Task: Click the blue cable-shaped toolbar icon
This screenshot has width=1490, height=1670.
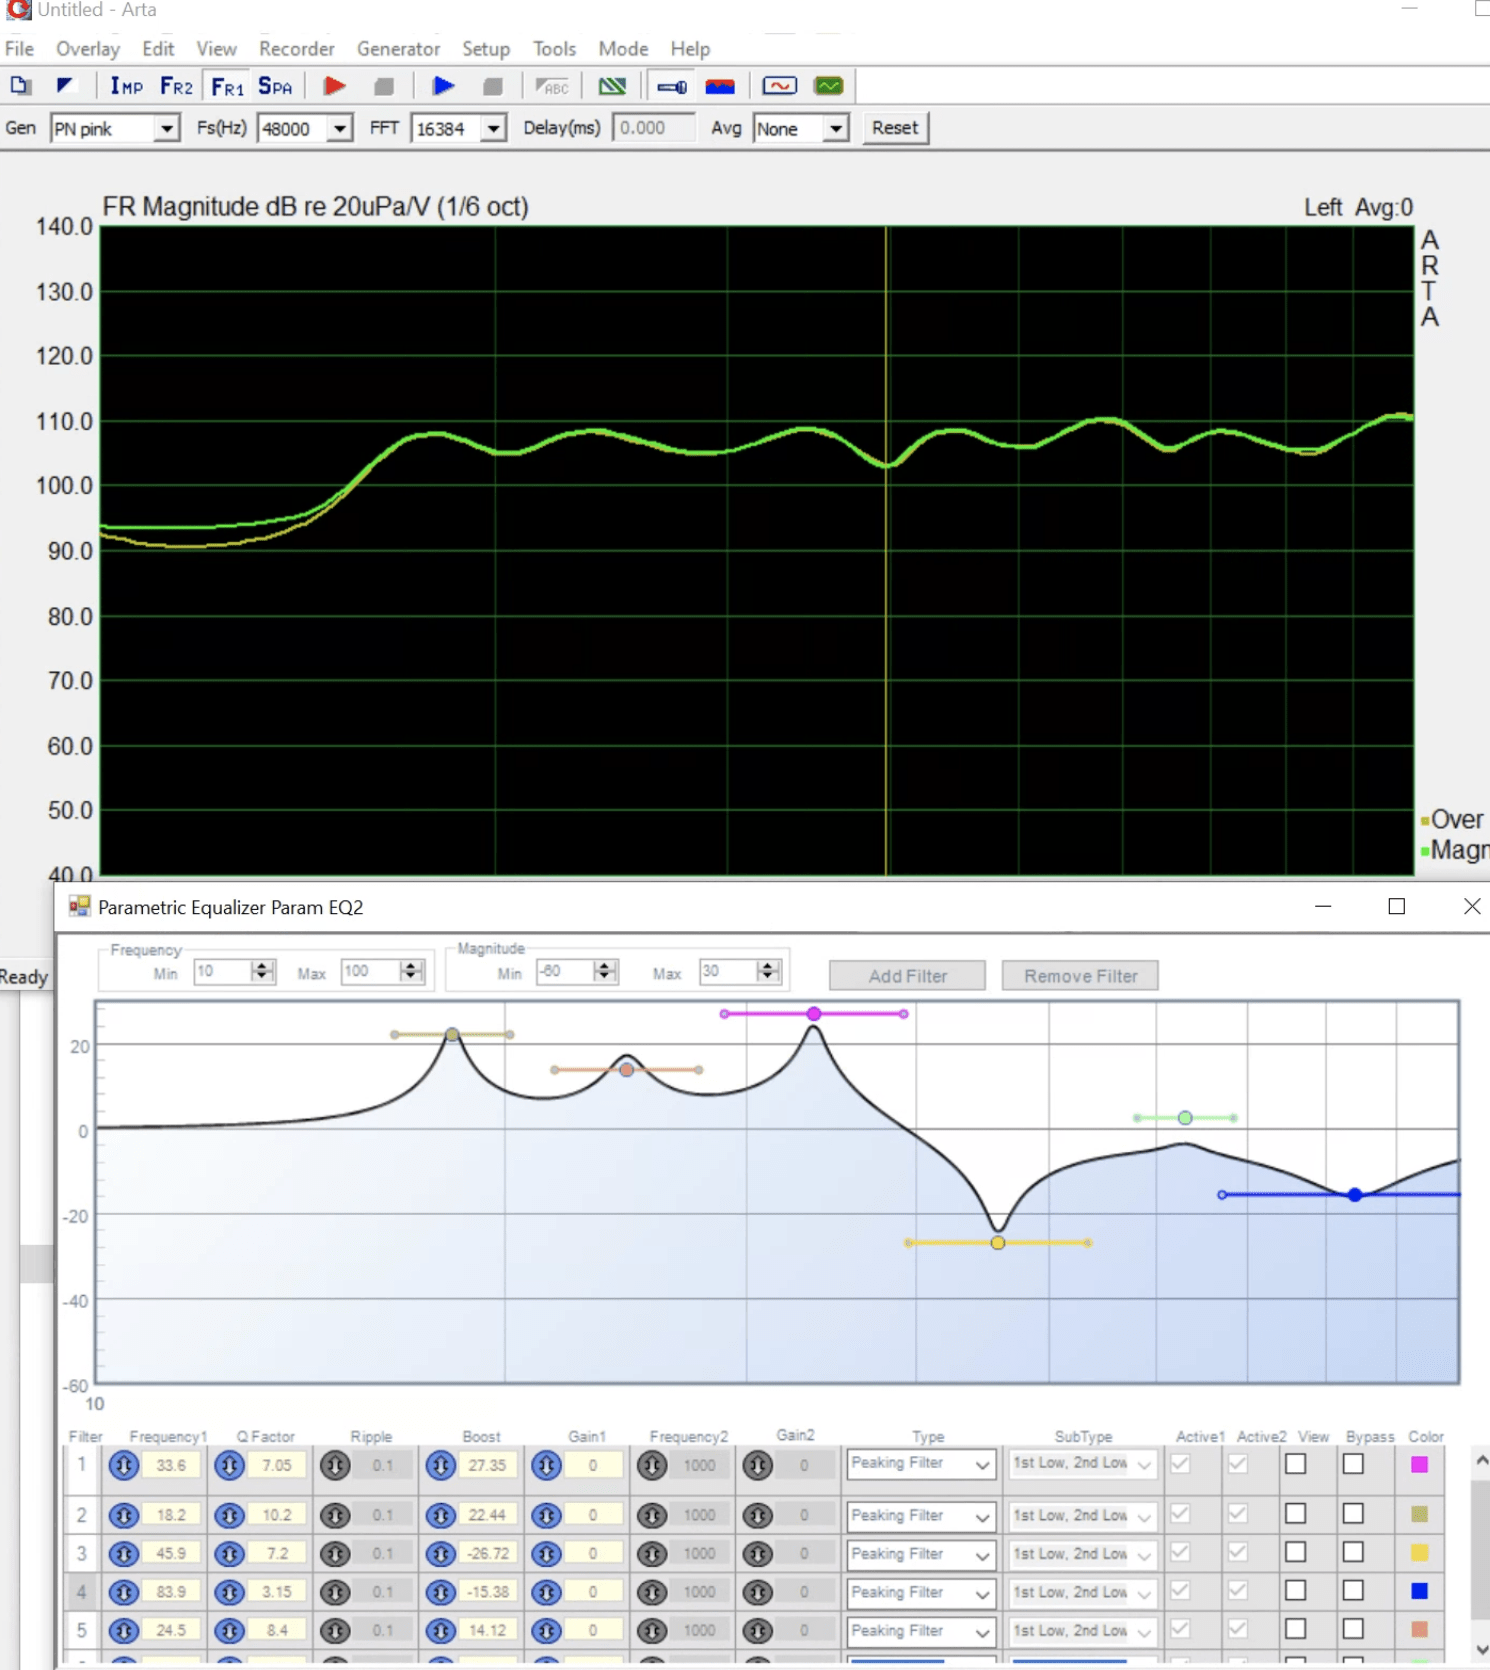Action: tap(672, 87)
